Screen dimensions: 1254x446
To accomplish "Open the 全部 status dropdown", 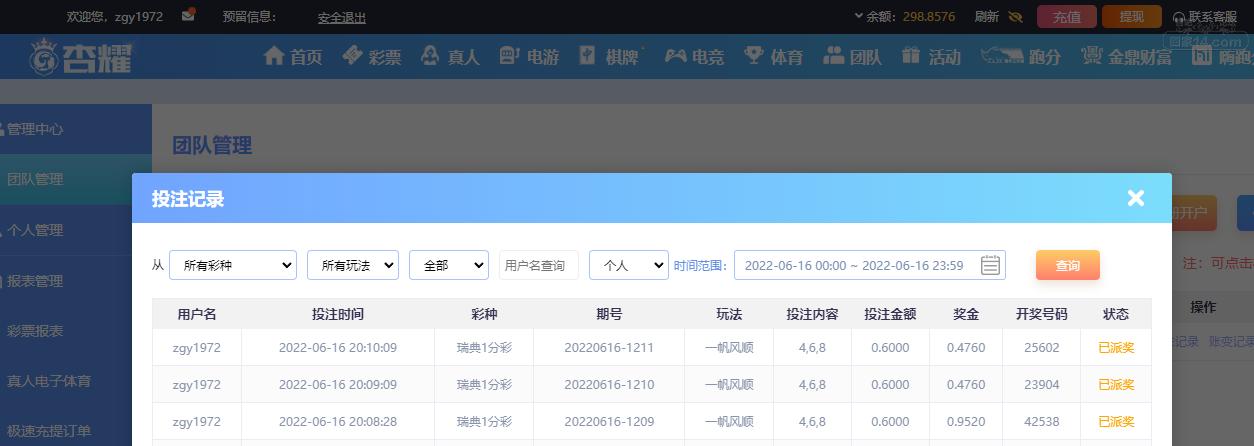I will [x=449, y=265].
